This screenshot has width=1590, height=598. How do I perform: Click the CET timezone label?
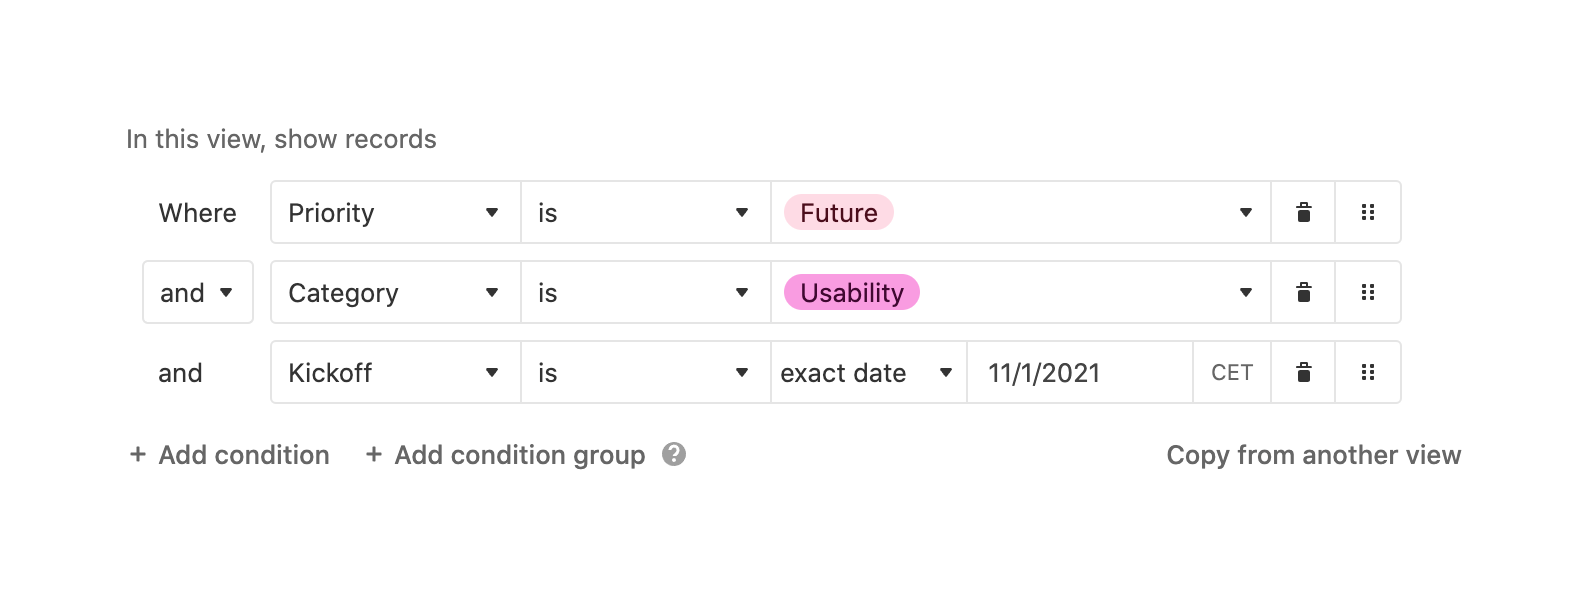pyautogui.click(x=1232, y=372)
